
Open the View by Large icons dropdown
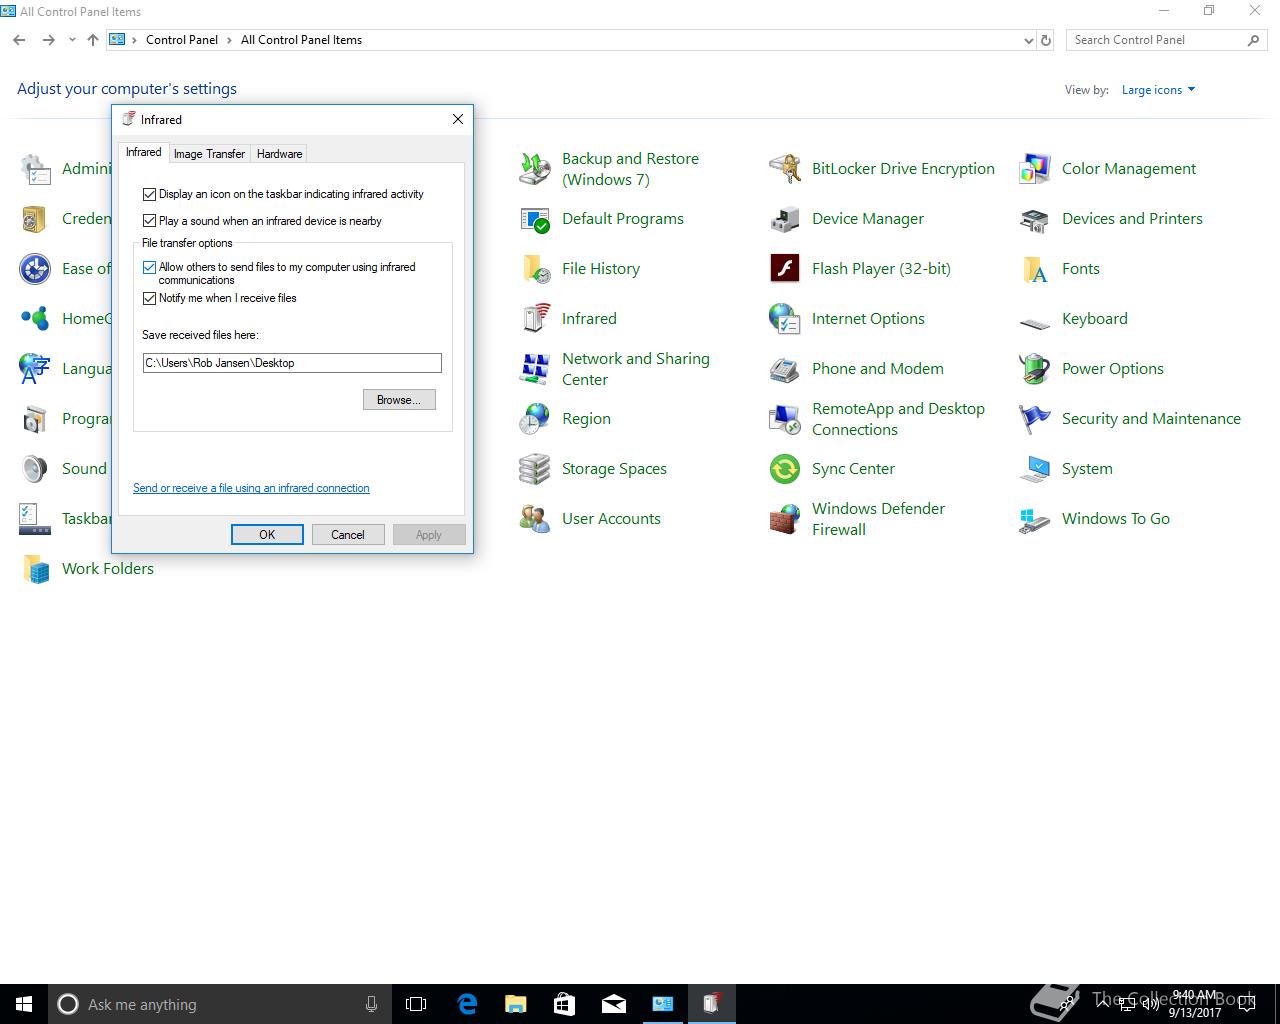1158,90
